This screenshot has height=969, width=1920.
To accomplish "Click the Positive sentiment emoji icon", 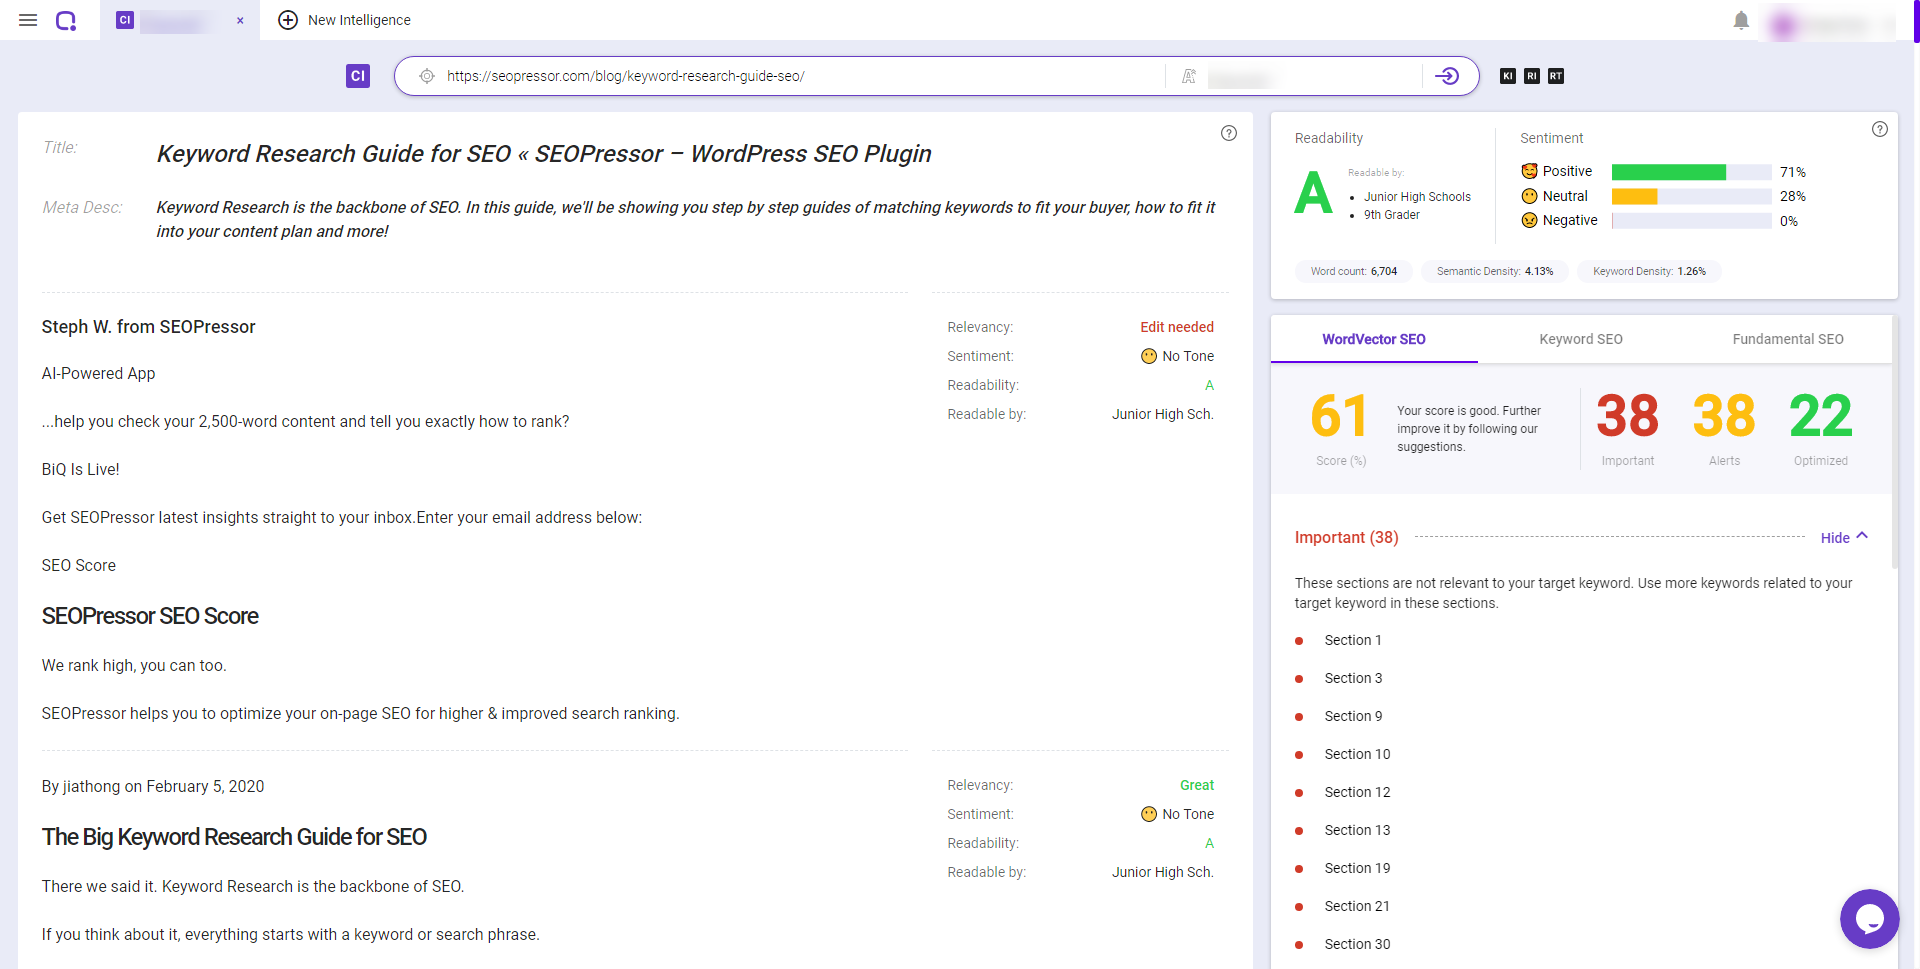I will (x=1529, y=171).
